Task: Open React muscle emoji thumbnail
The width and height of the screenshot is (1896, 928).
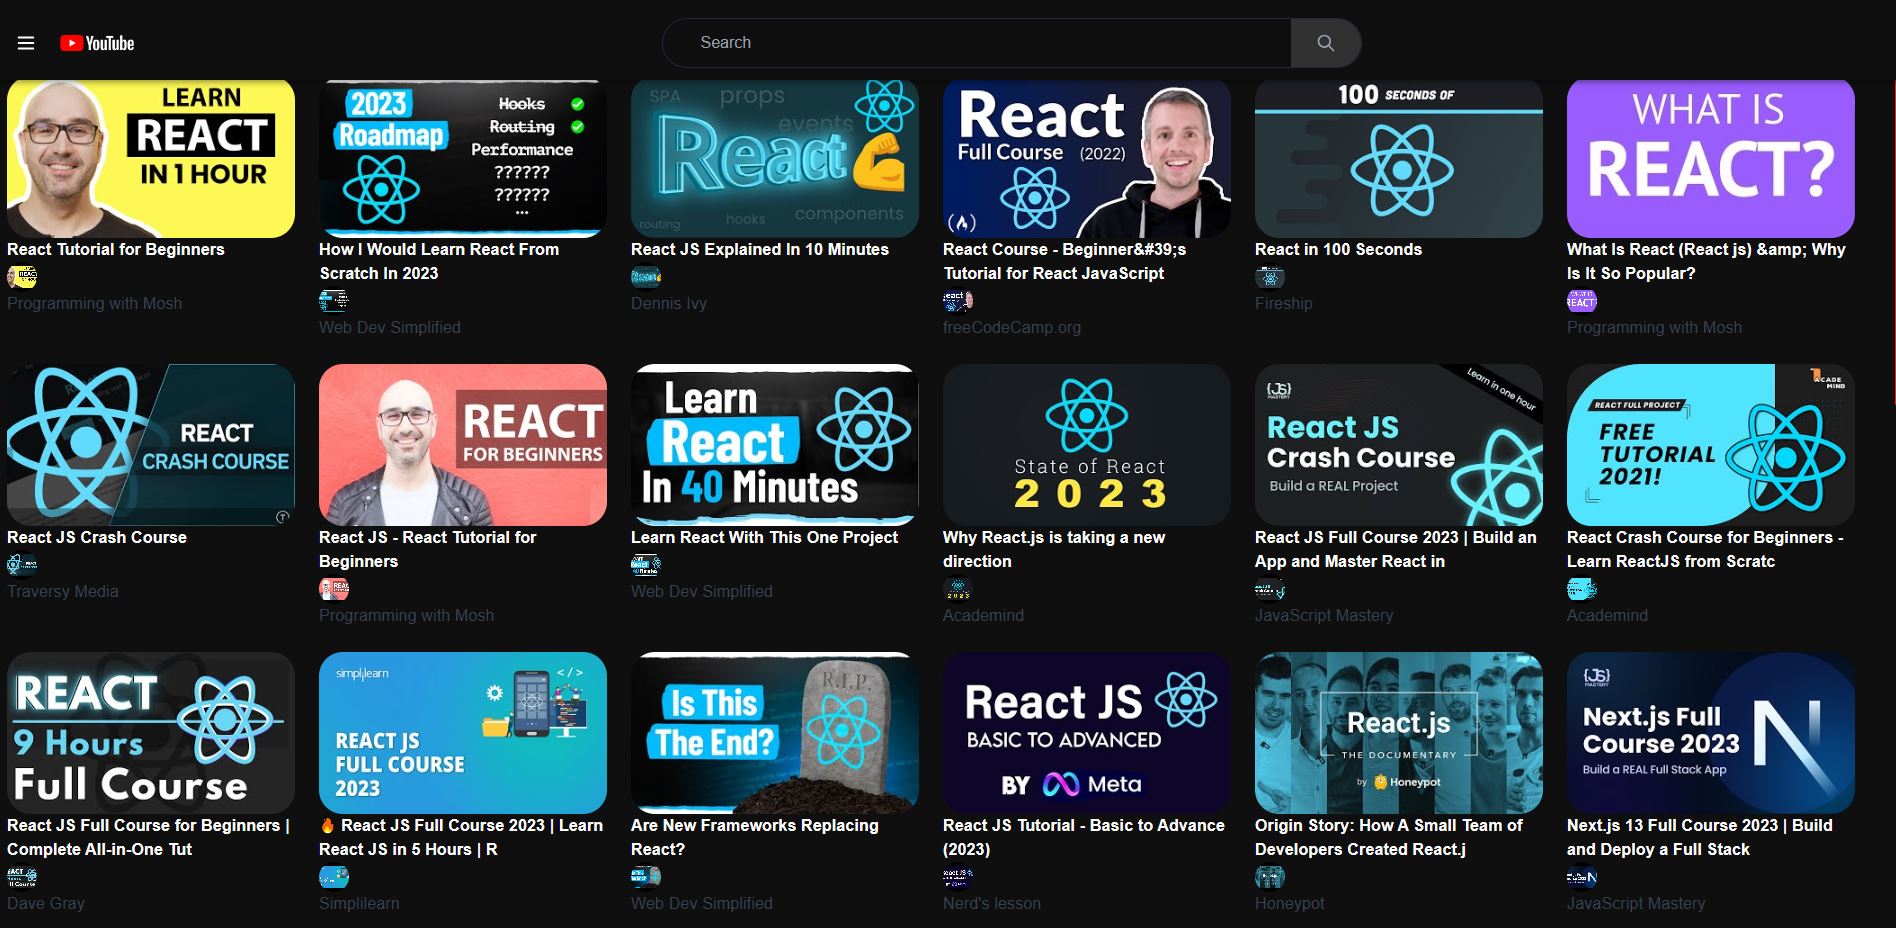Action: point(775,158)
